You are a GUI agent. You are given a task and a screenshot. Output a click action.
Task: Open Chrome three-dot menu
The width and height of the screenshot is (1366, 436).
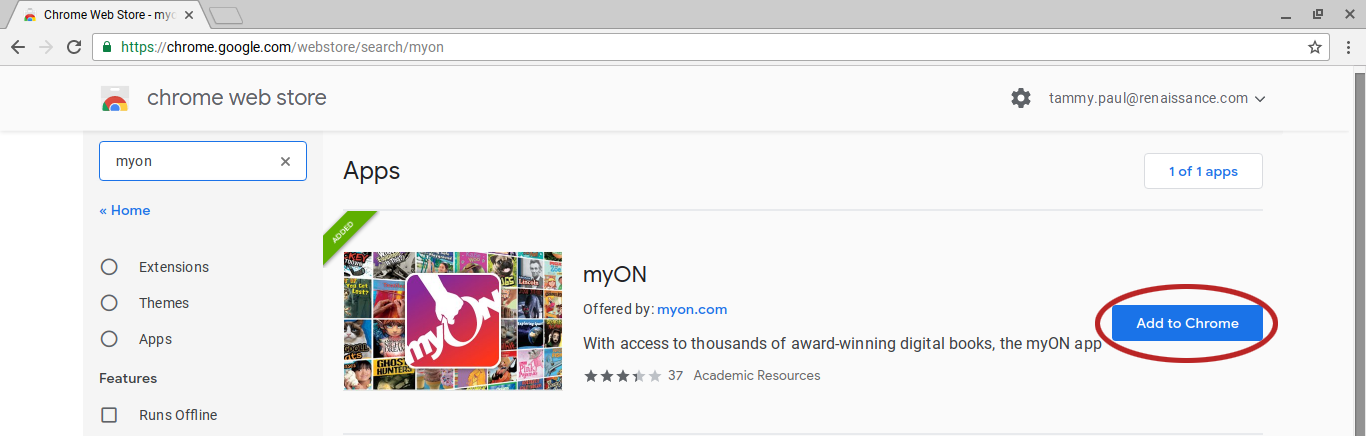coord(1348,47)
